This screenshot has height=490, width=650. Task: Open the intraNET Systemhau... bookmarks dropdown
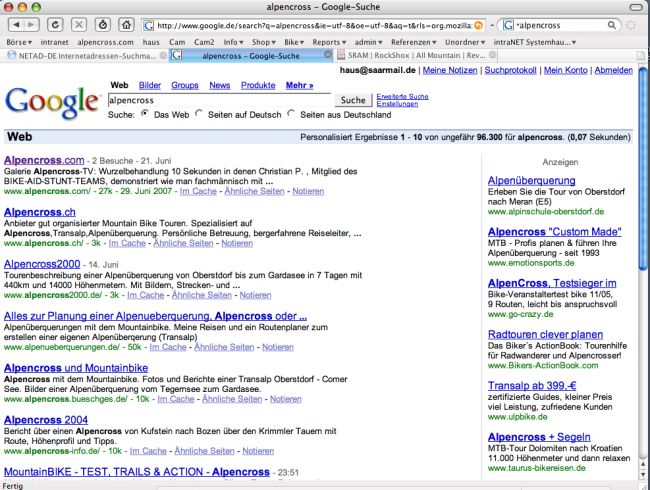click(x=535, y=42)
